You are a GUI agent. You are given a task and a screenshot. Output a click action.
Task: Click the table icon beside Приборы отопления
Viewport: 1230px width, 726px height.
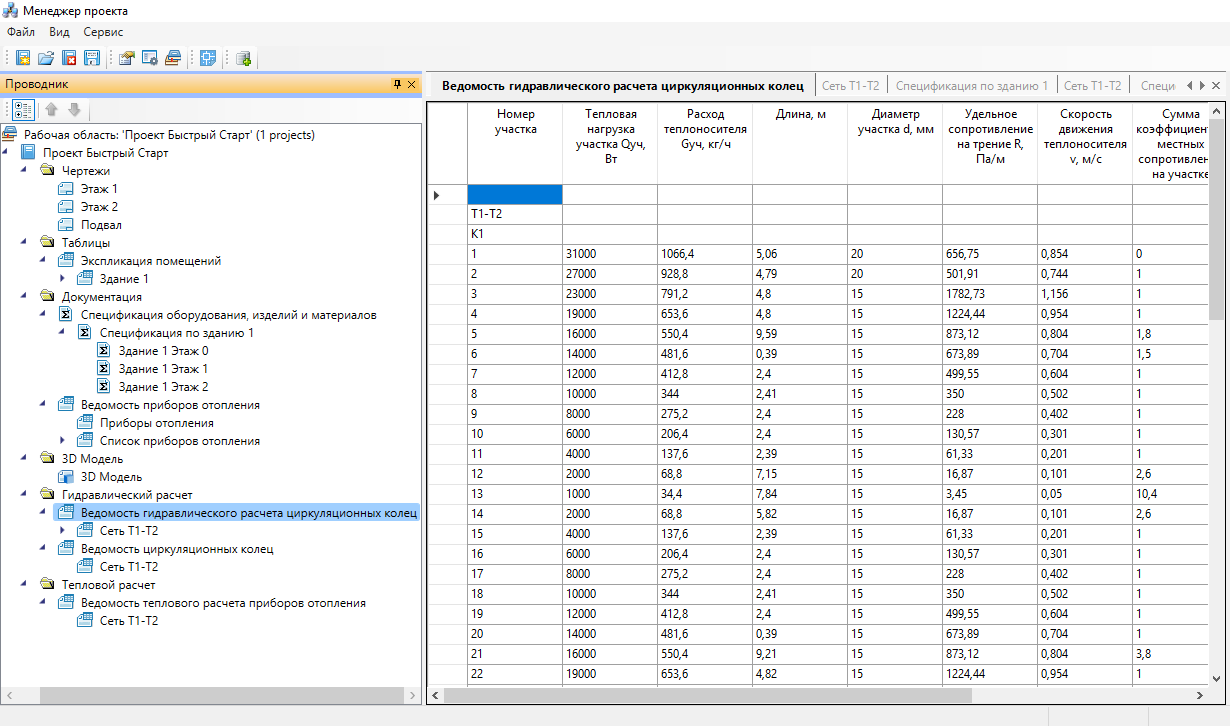pos(85,423)
